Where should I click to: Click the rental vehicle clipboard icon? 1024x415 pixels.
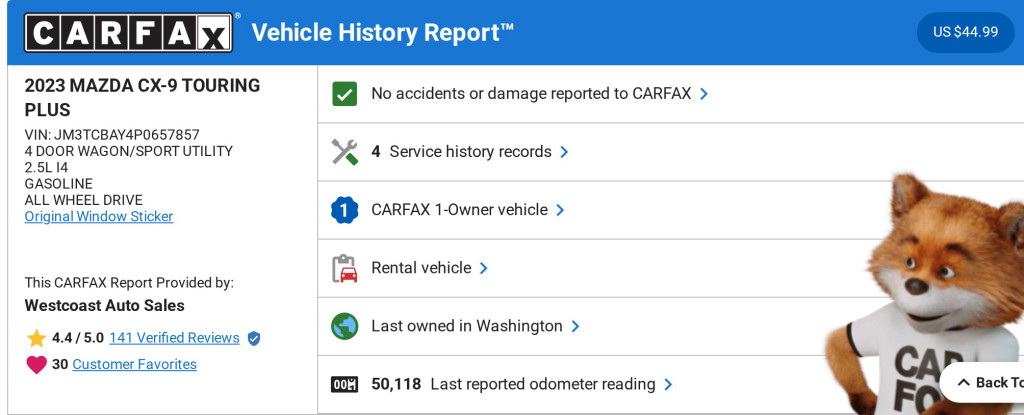[x=344, y=268]
